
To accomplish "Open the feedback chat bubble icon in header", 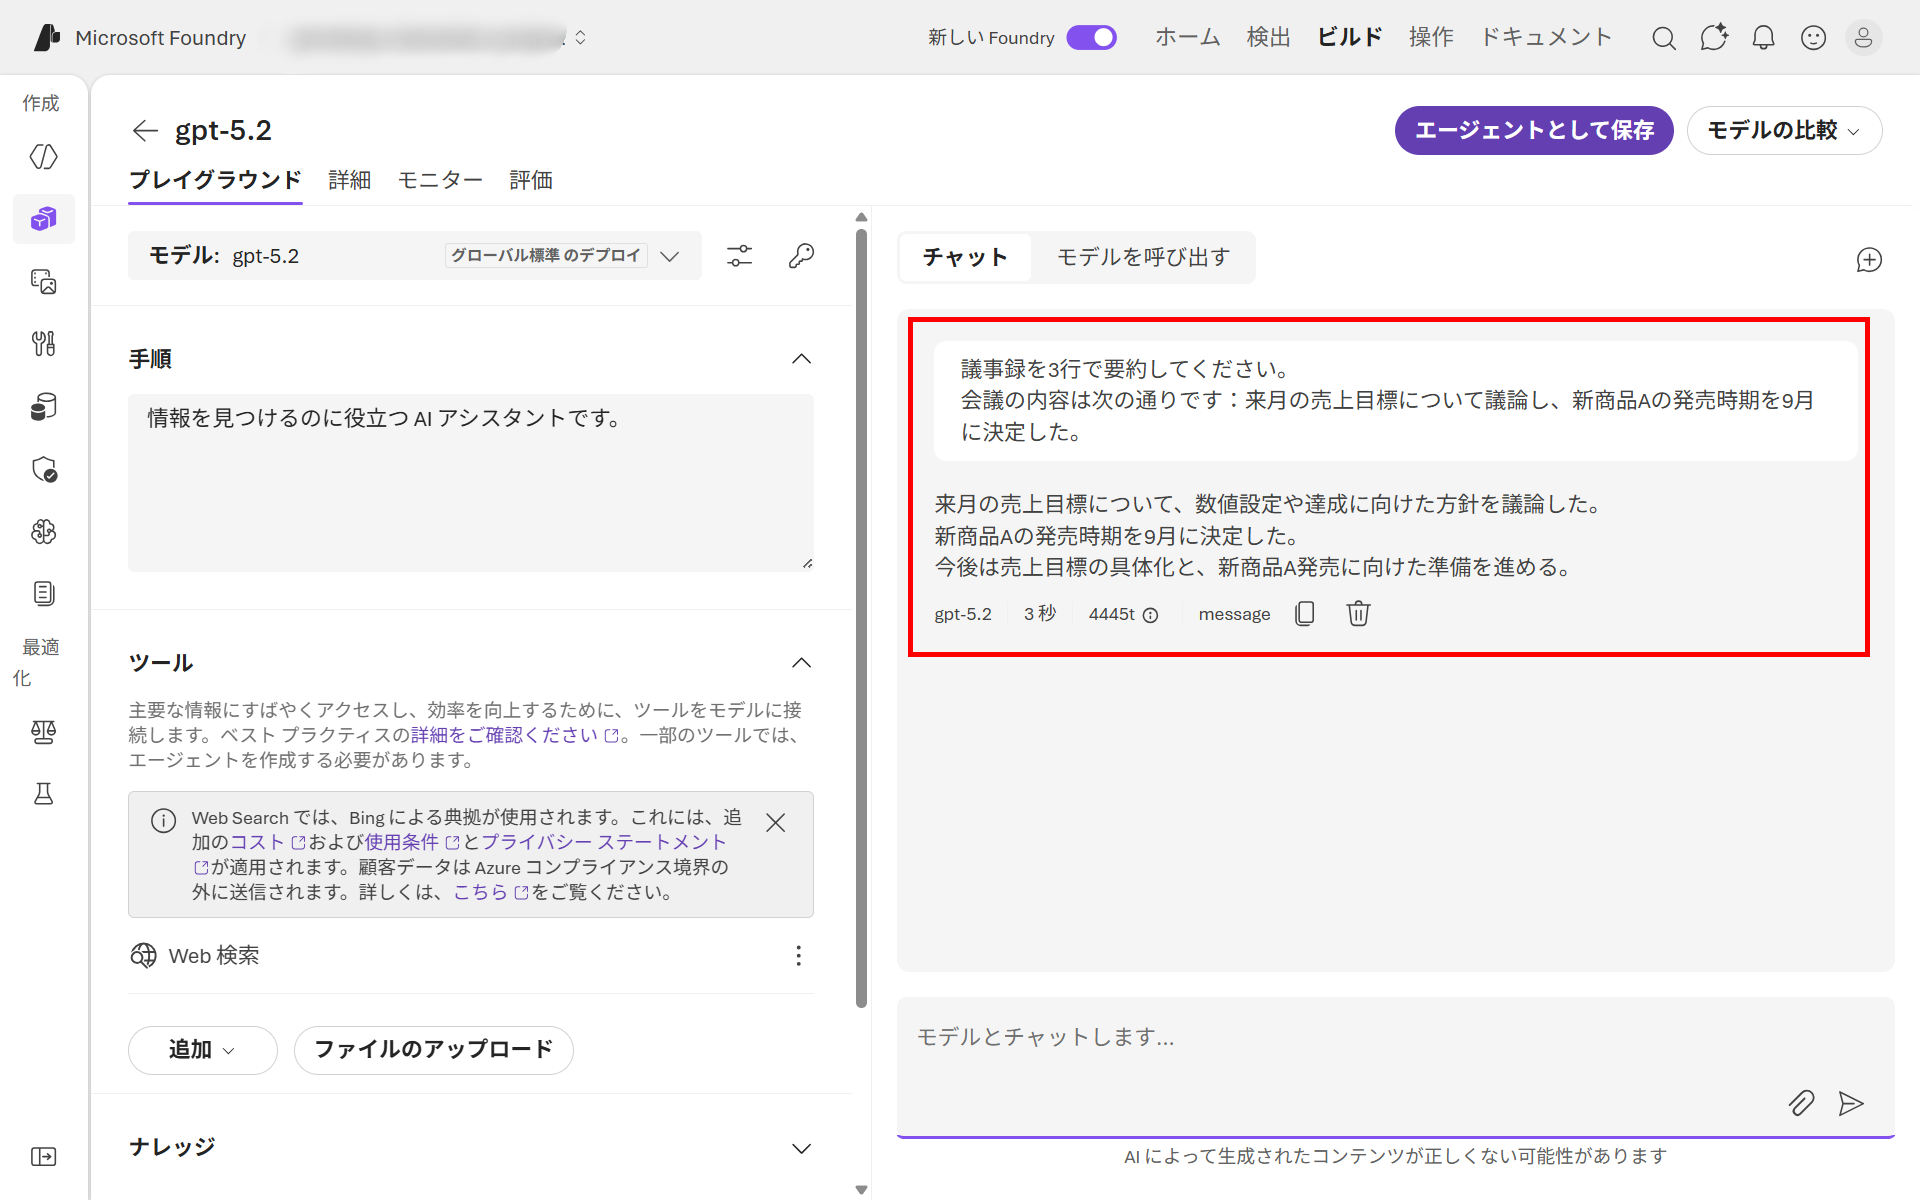I will (x=1714, y=37).
